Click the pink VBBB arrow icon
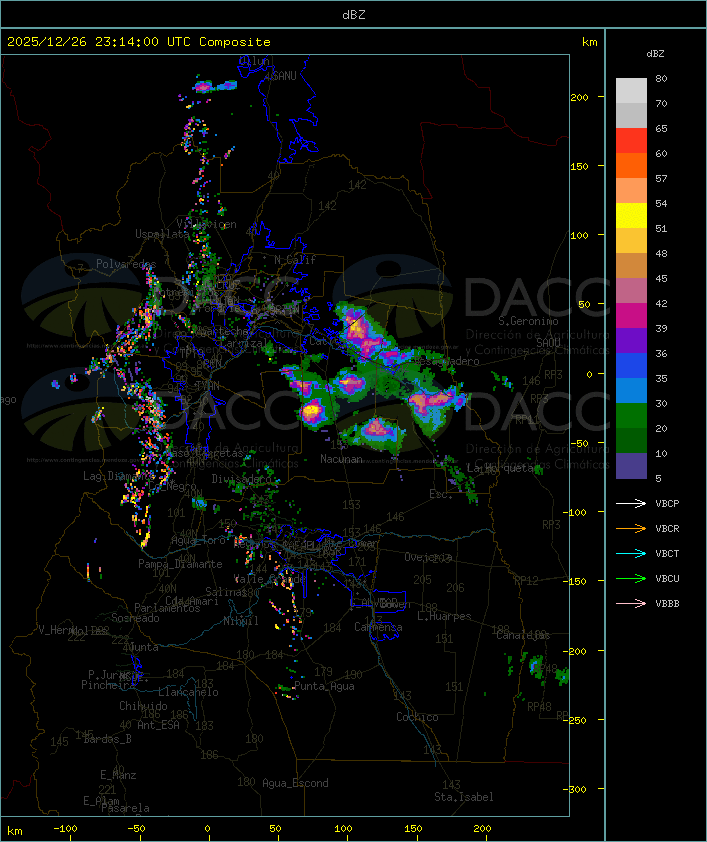707x842 pixels. tap(631, 604)
